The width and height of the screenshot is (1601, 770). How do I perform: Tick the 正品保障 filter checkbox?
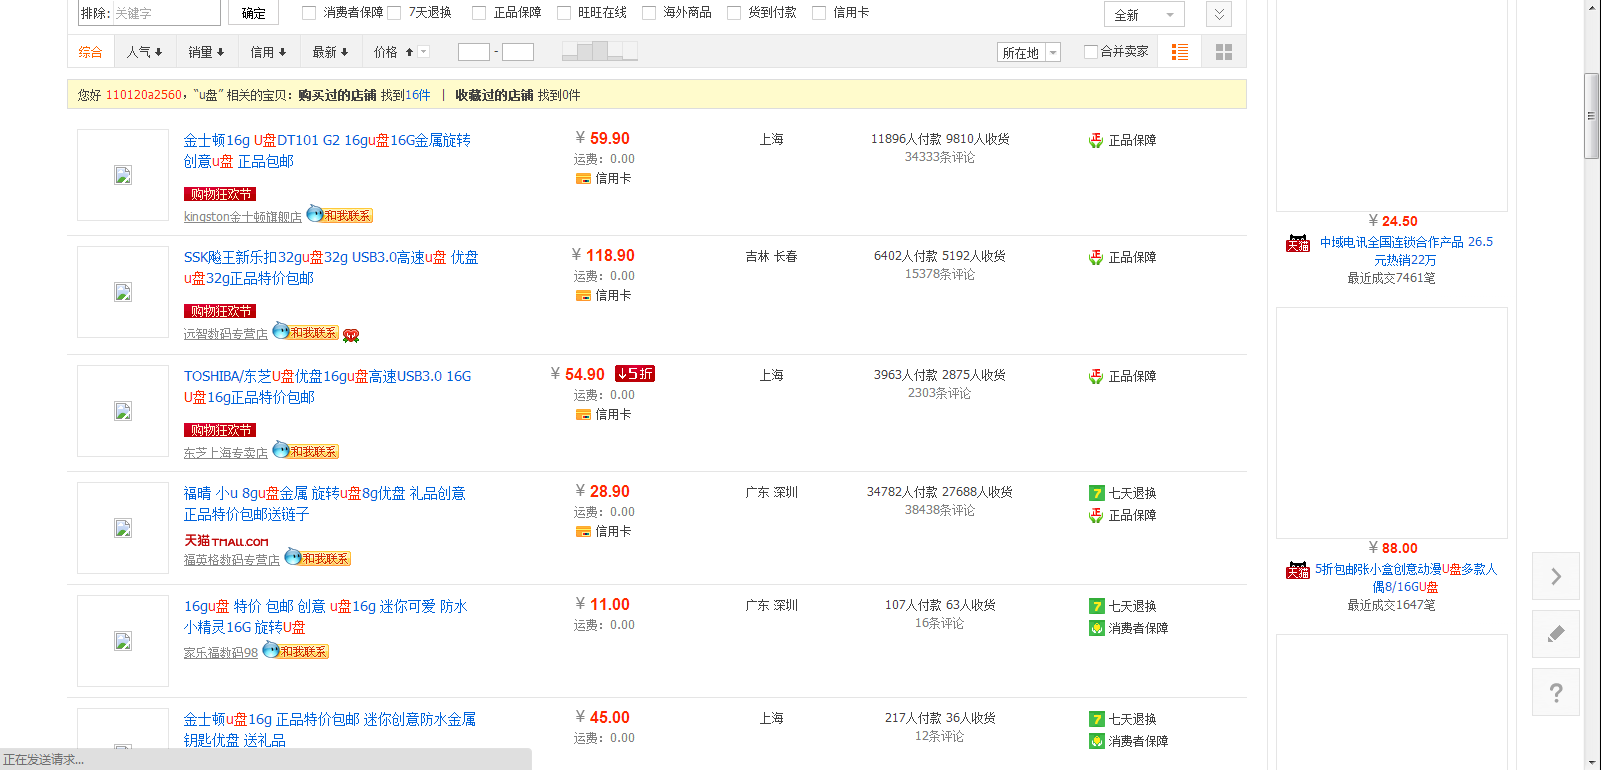[x=479, y=13]
